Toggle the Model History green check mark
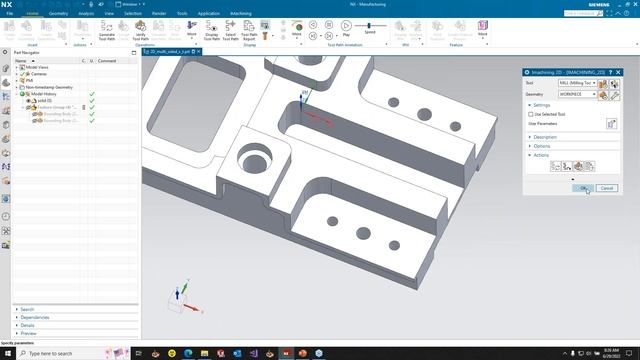Screen dimensions: 640x360 point(92,94)
